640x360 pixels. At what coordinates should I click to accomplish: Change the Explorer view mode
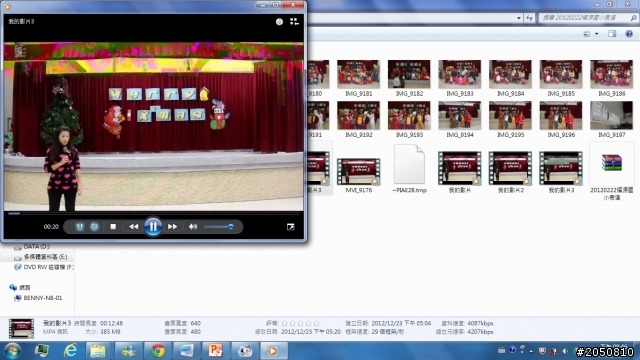(587, 34)
